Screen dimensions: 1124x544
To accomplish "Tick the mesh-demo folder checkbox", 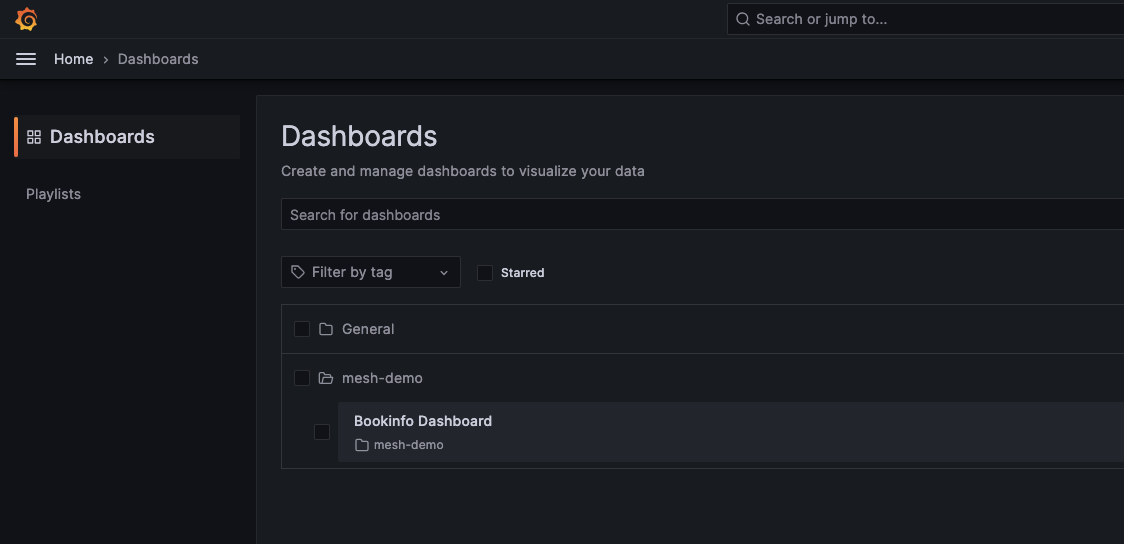I will coord(302,378).
